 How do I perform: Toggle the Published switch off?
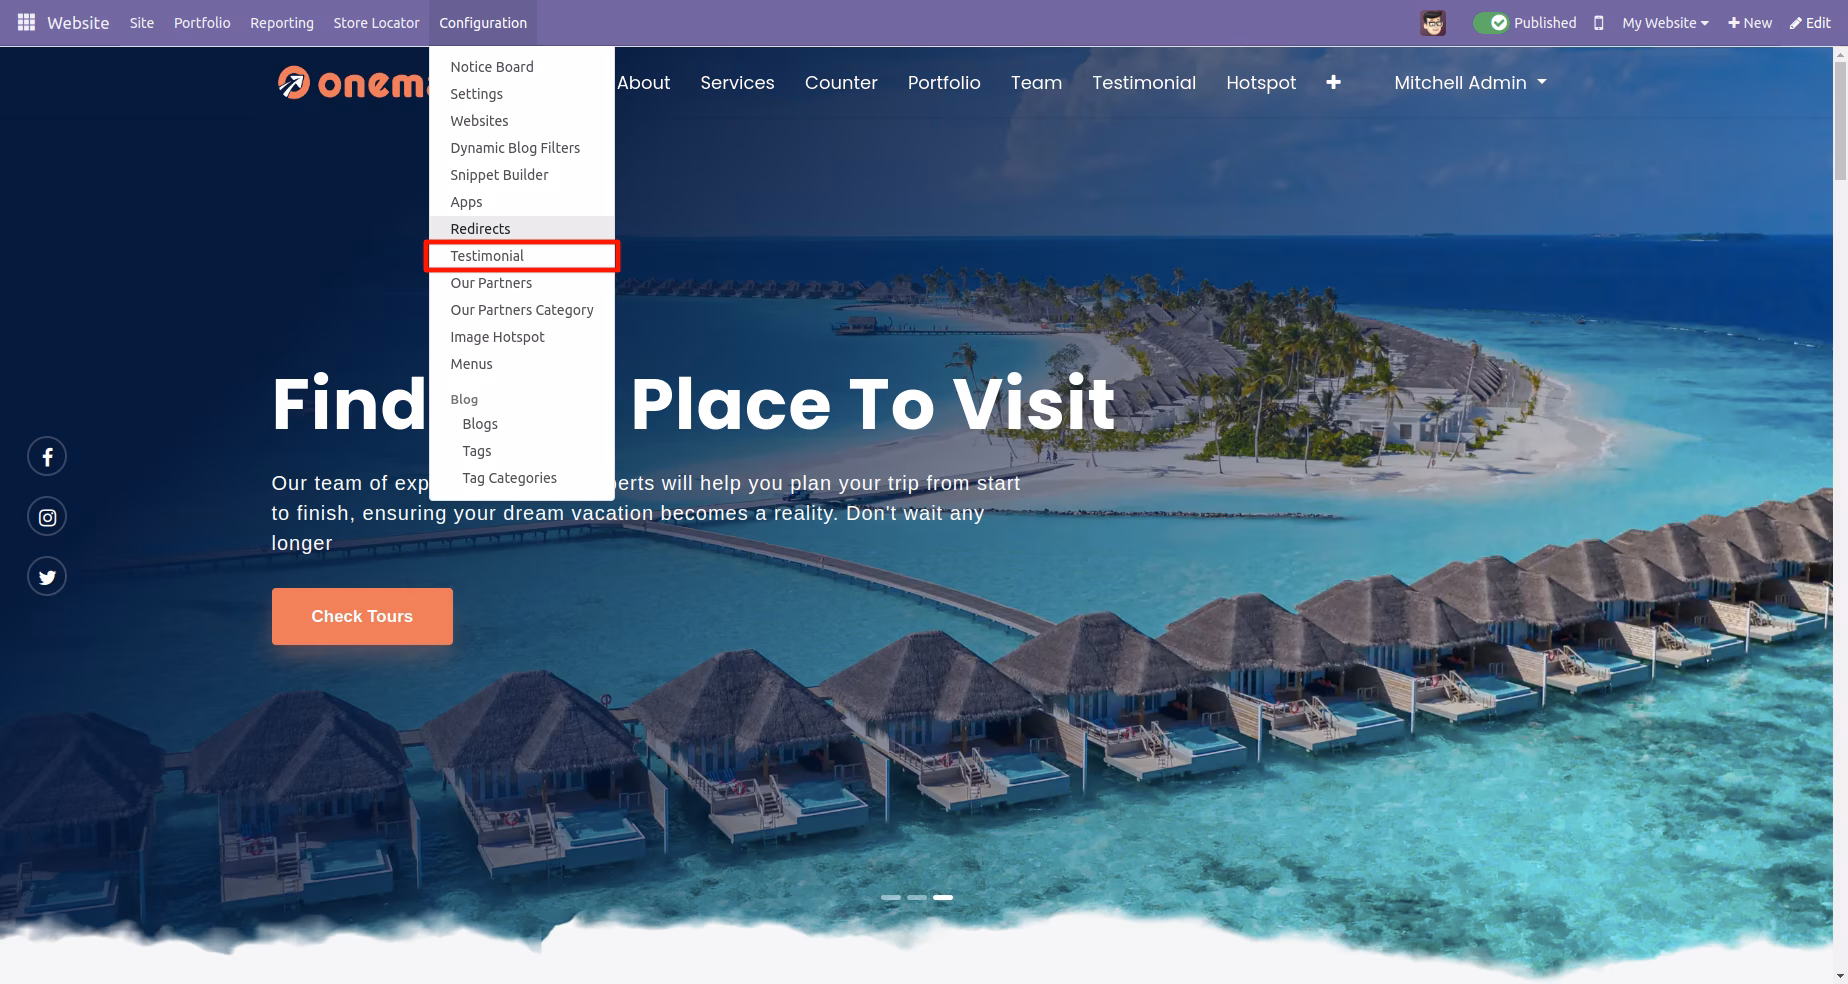(1490, 23)
